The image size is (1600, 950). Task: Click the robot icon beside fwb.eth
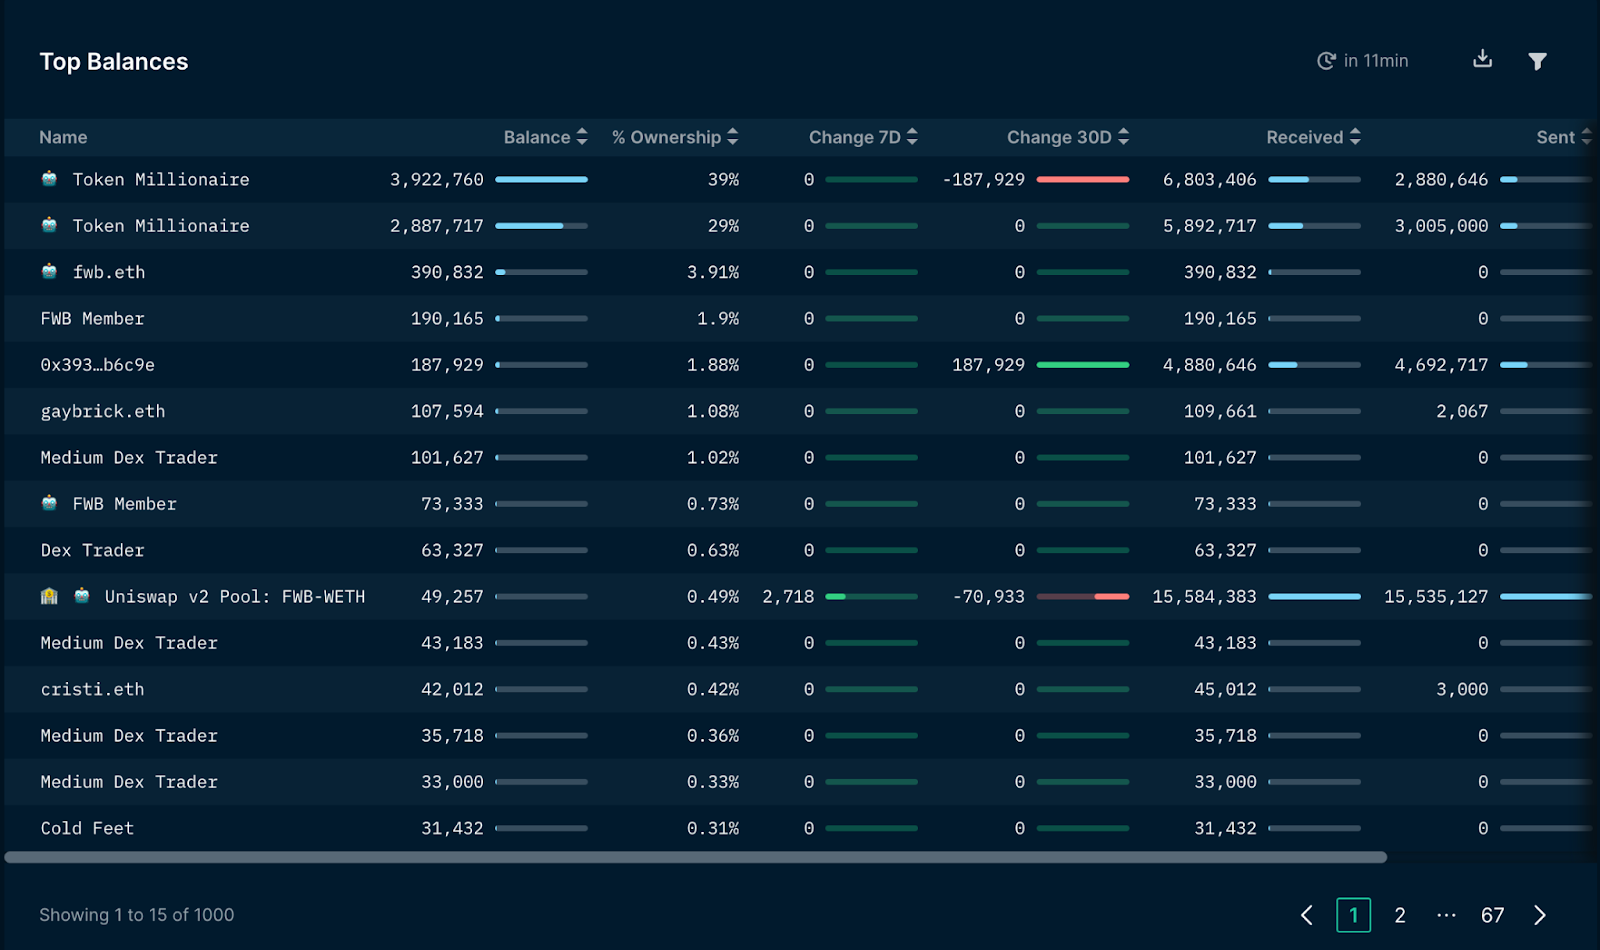tap(49, 272)
